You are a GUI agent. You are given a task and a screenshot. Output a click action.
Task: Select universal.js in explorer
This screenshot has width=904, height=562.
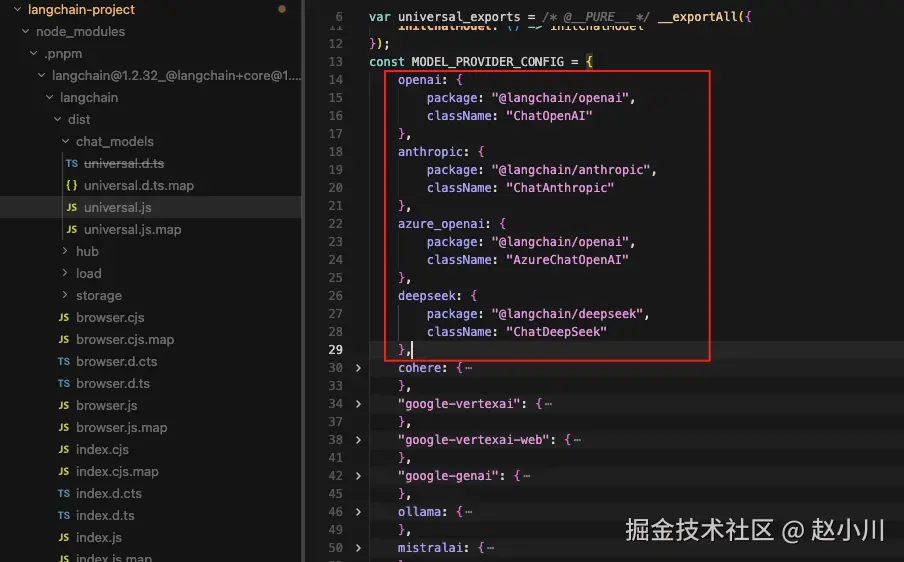tap(118, 208)
